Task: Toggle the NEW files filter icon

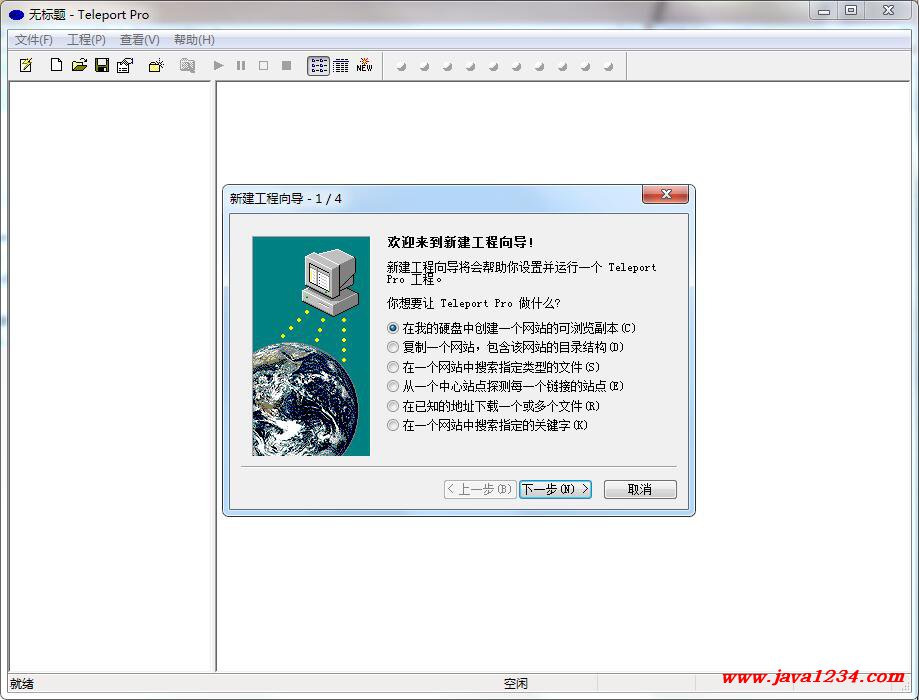Action: 364,65
